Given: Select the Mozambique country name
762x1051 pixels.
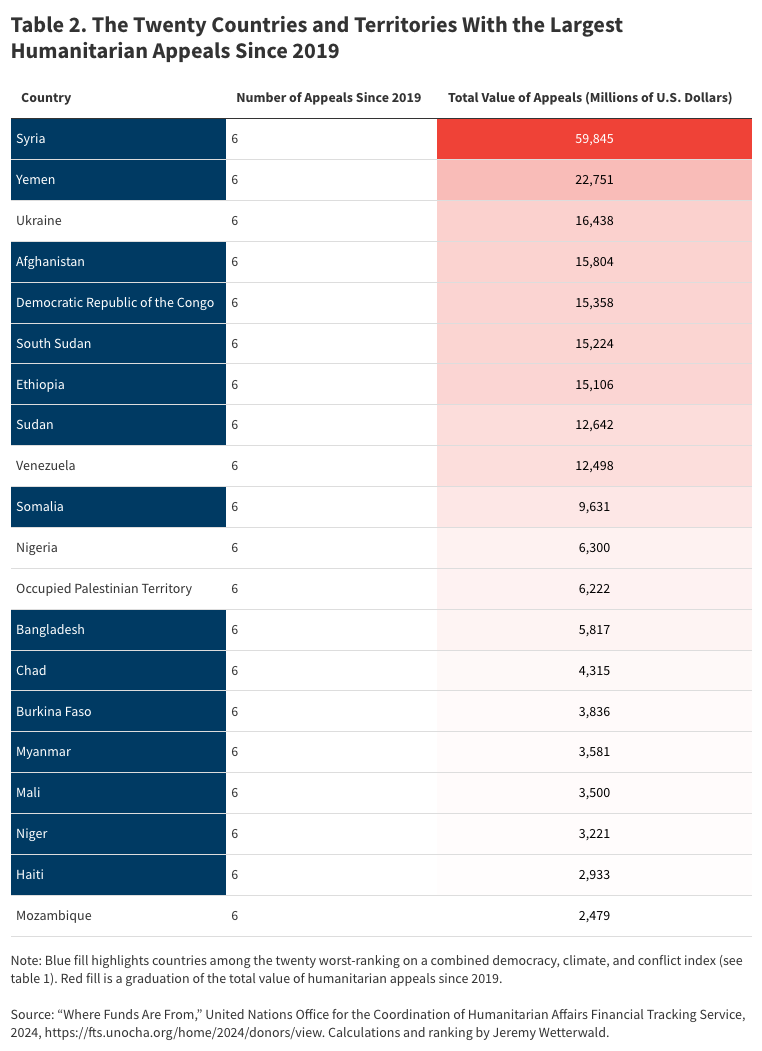Looking at the screenshot, I should (x=54, y=915).
